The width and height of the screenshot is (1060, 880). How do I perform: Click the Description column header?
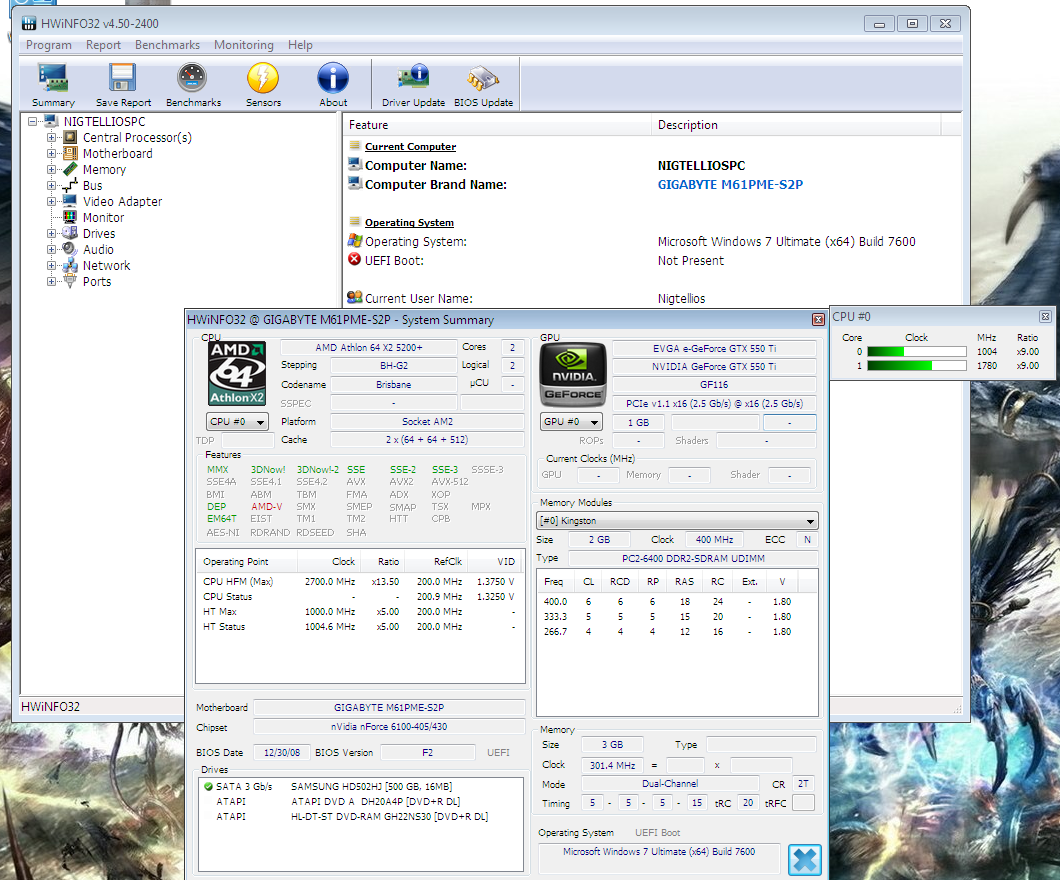click(796, 125)
